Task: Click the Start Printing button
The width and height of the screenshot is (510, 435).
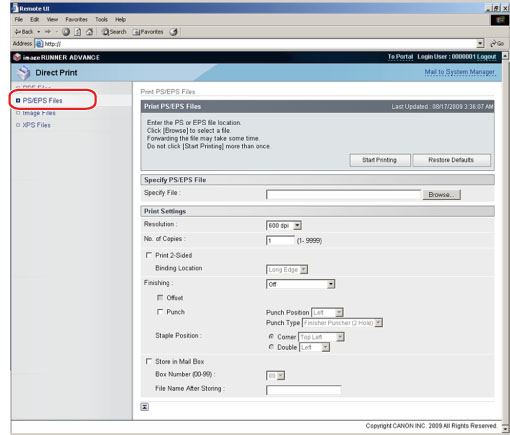Action: 380,160
